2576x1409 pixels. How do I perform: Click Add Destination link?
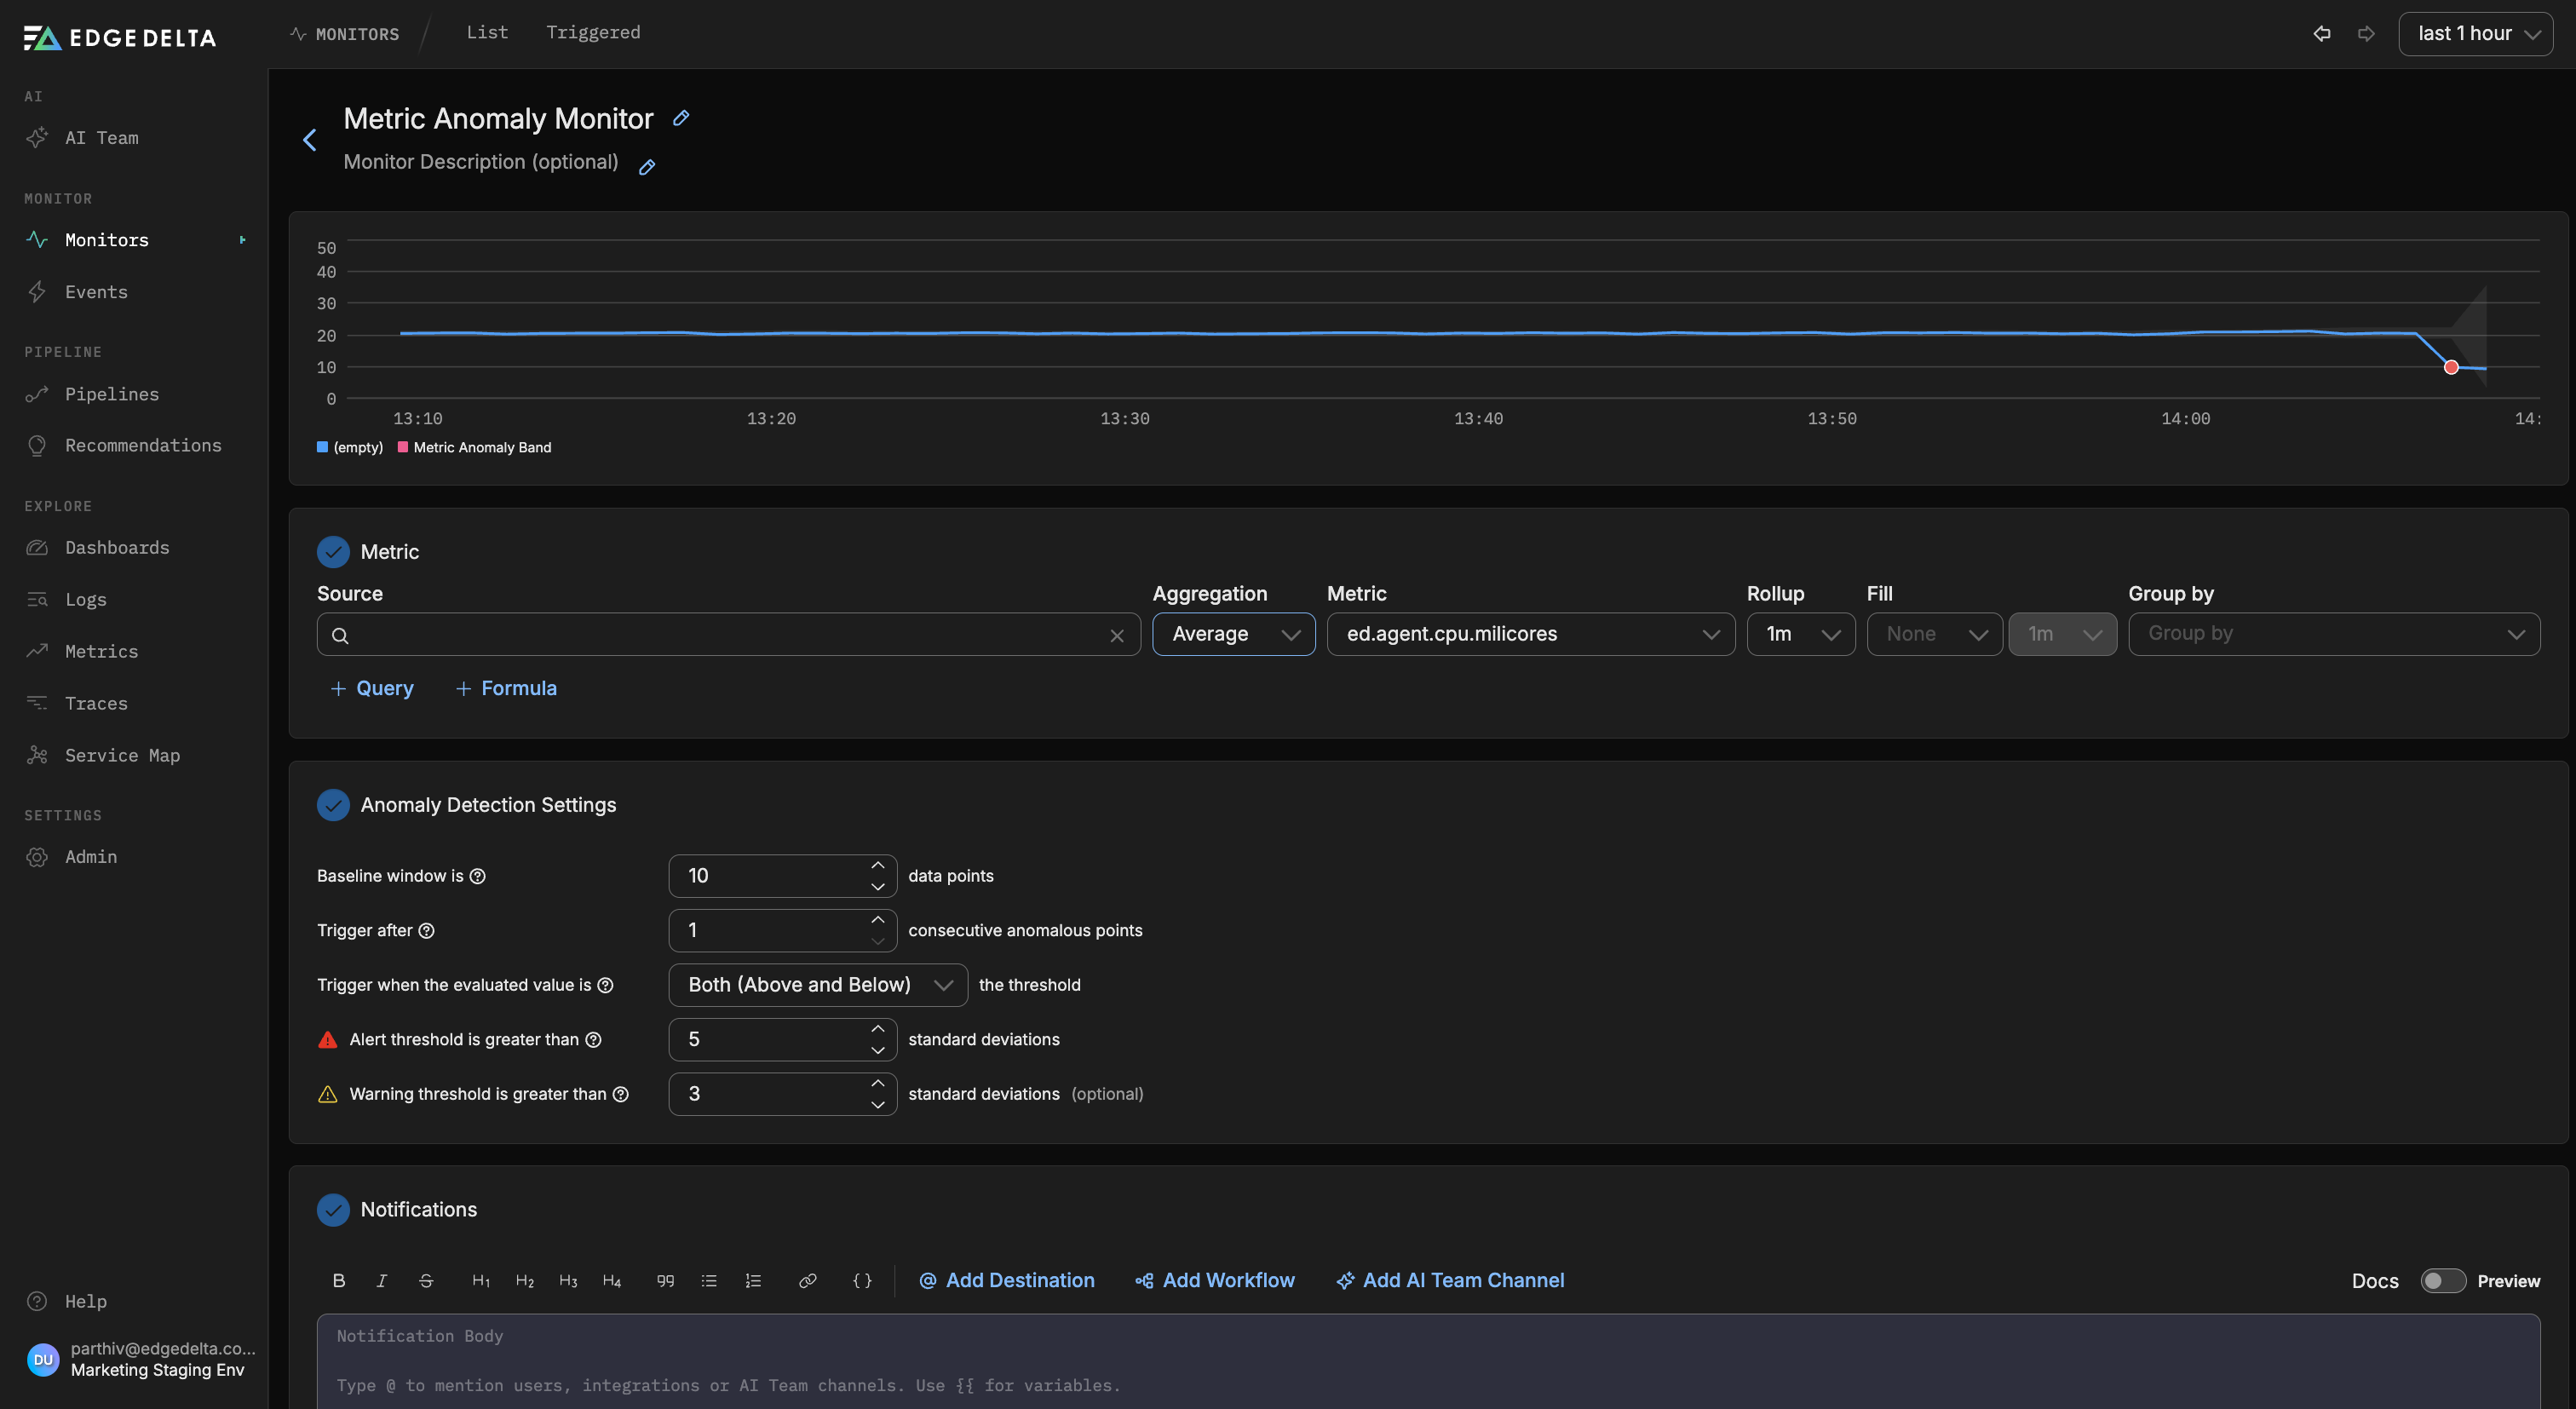coord(1006,1280)
